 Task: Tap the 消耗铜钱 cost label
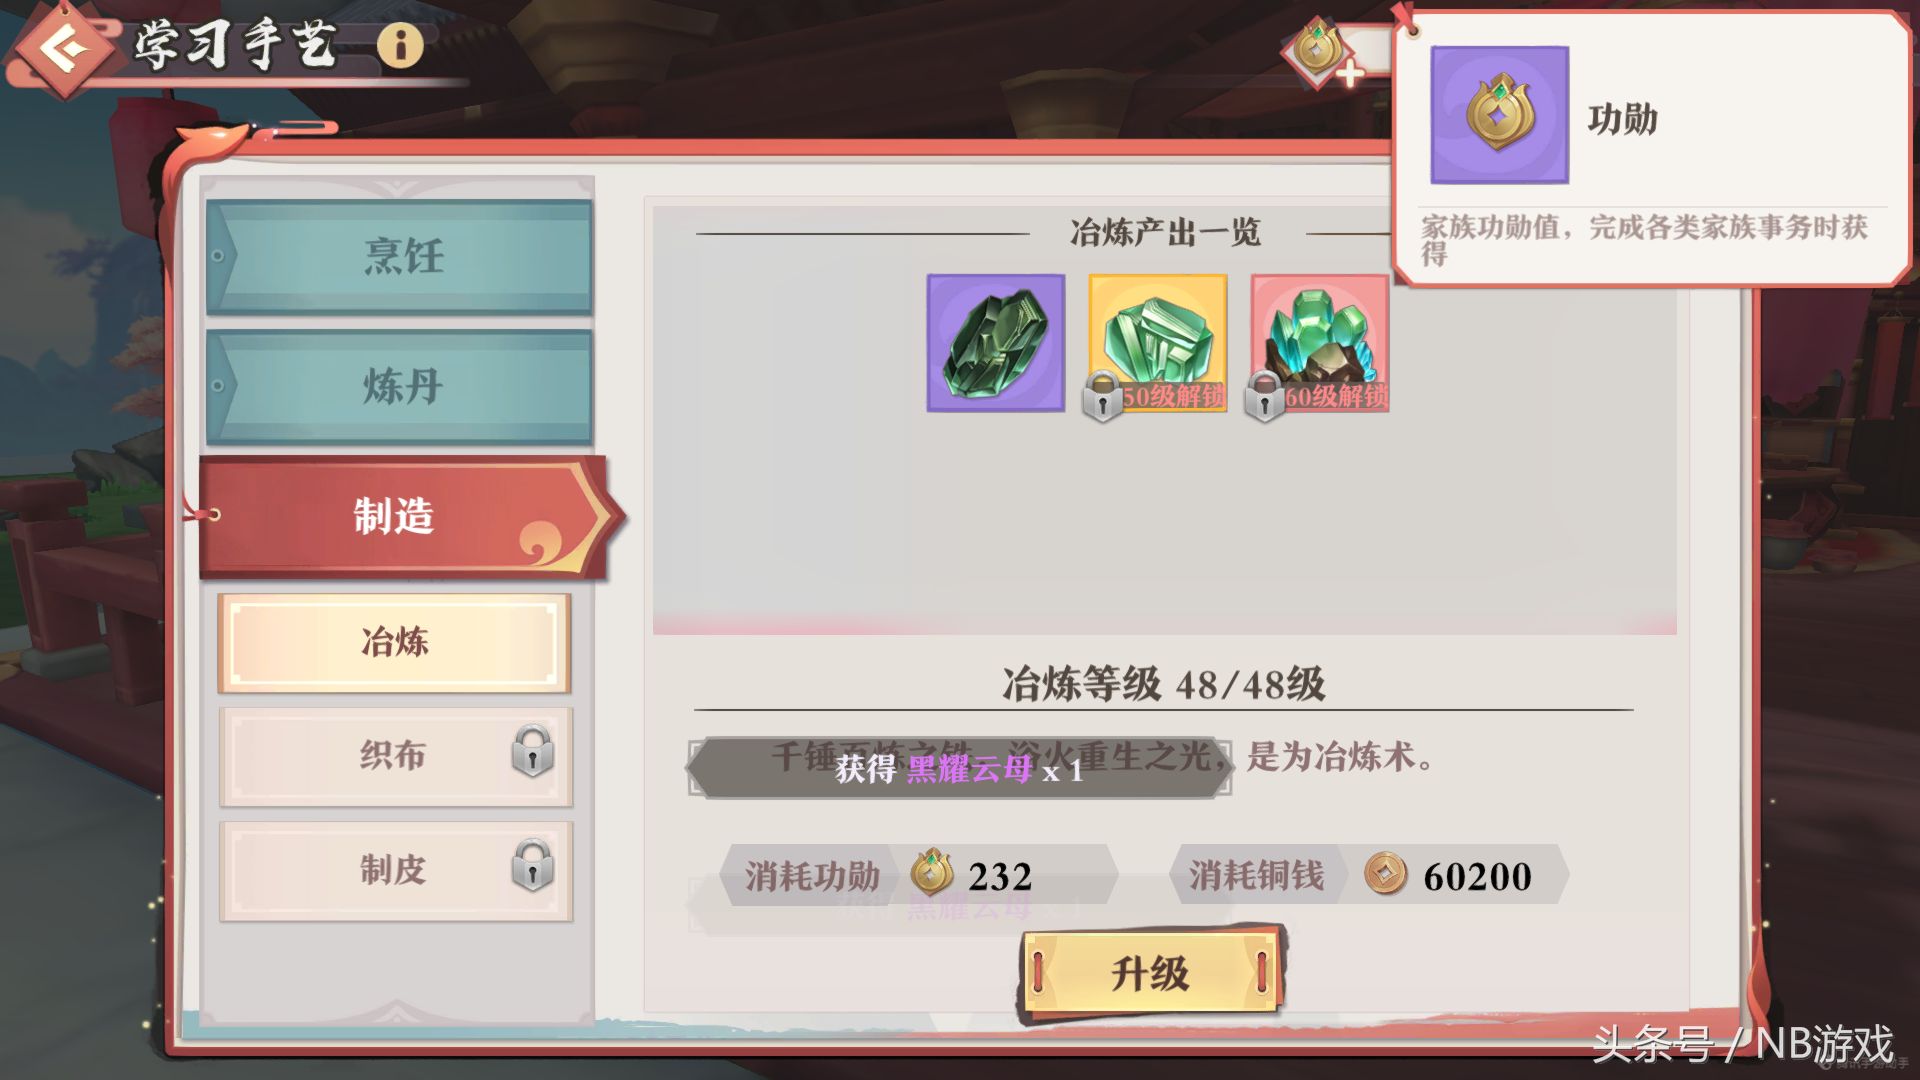tap(1256, 876)
